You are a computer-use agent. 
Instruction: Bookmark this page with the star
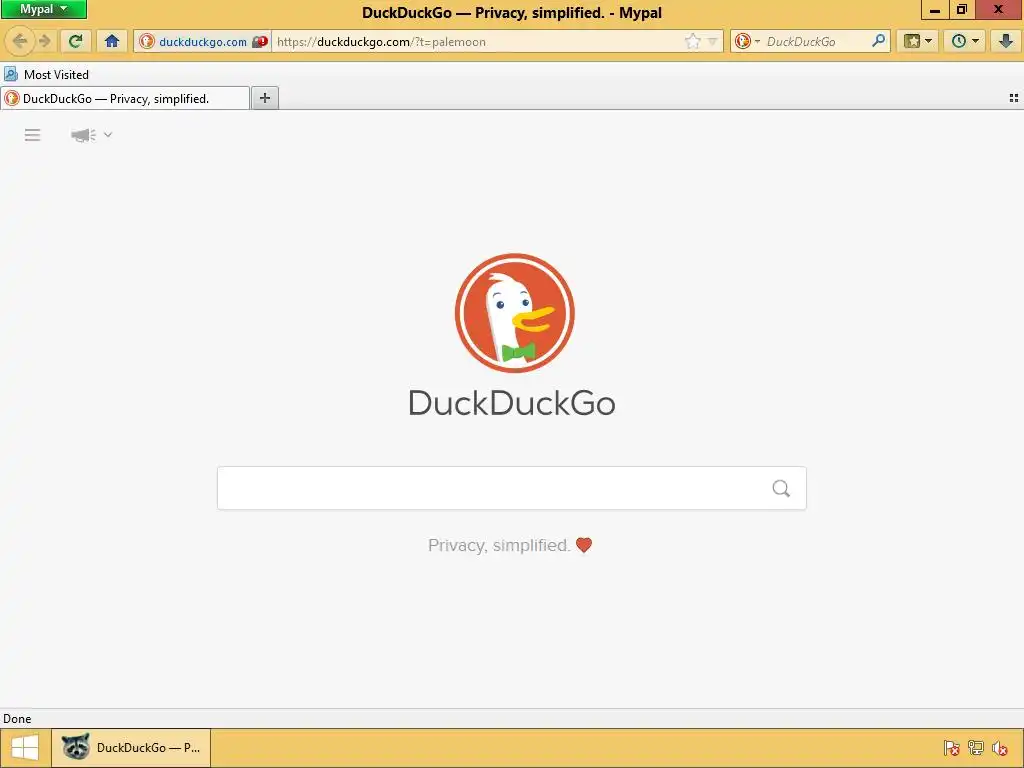(x=692, y=42)
